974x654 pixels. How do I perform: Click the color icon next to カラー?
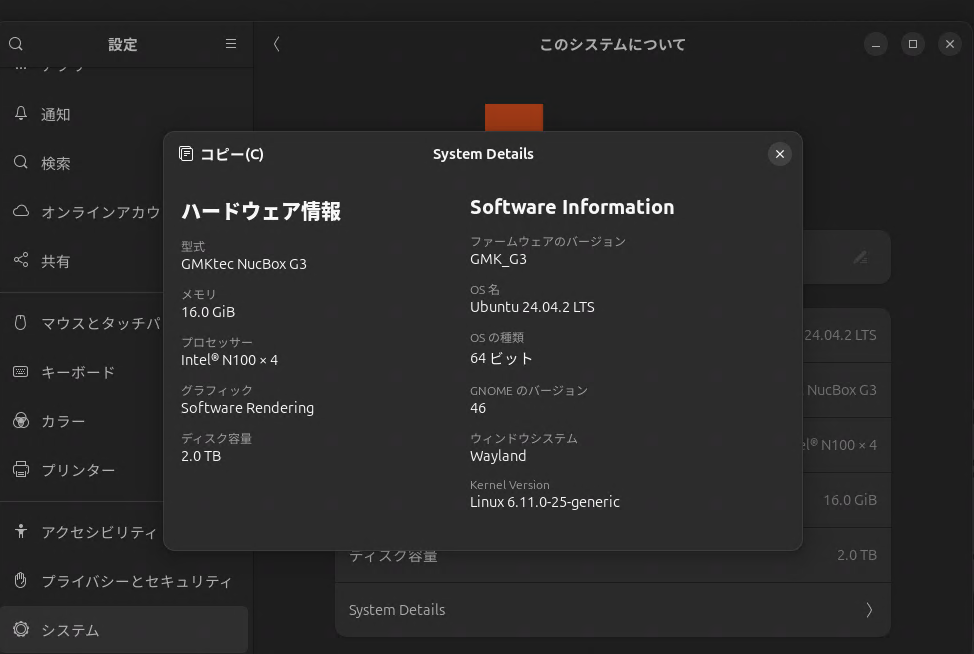click(20, 420)
